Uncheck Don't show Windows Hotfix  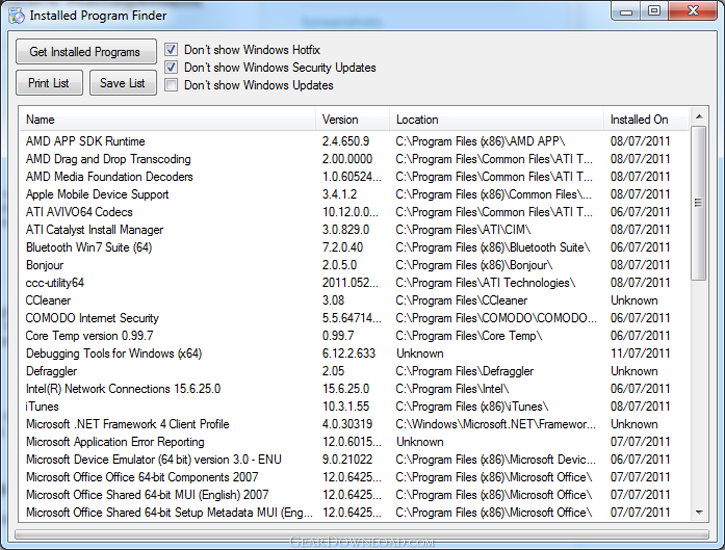(x=171, y=49)
